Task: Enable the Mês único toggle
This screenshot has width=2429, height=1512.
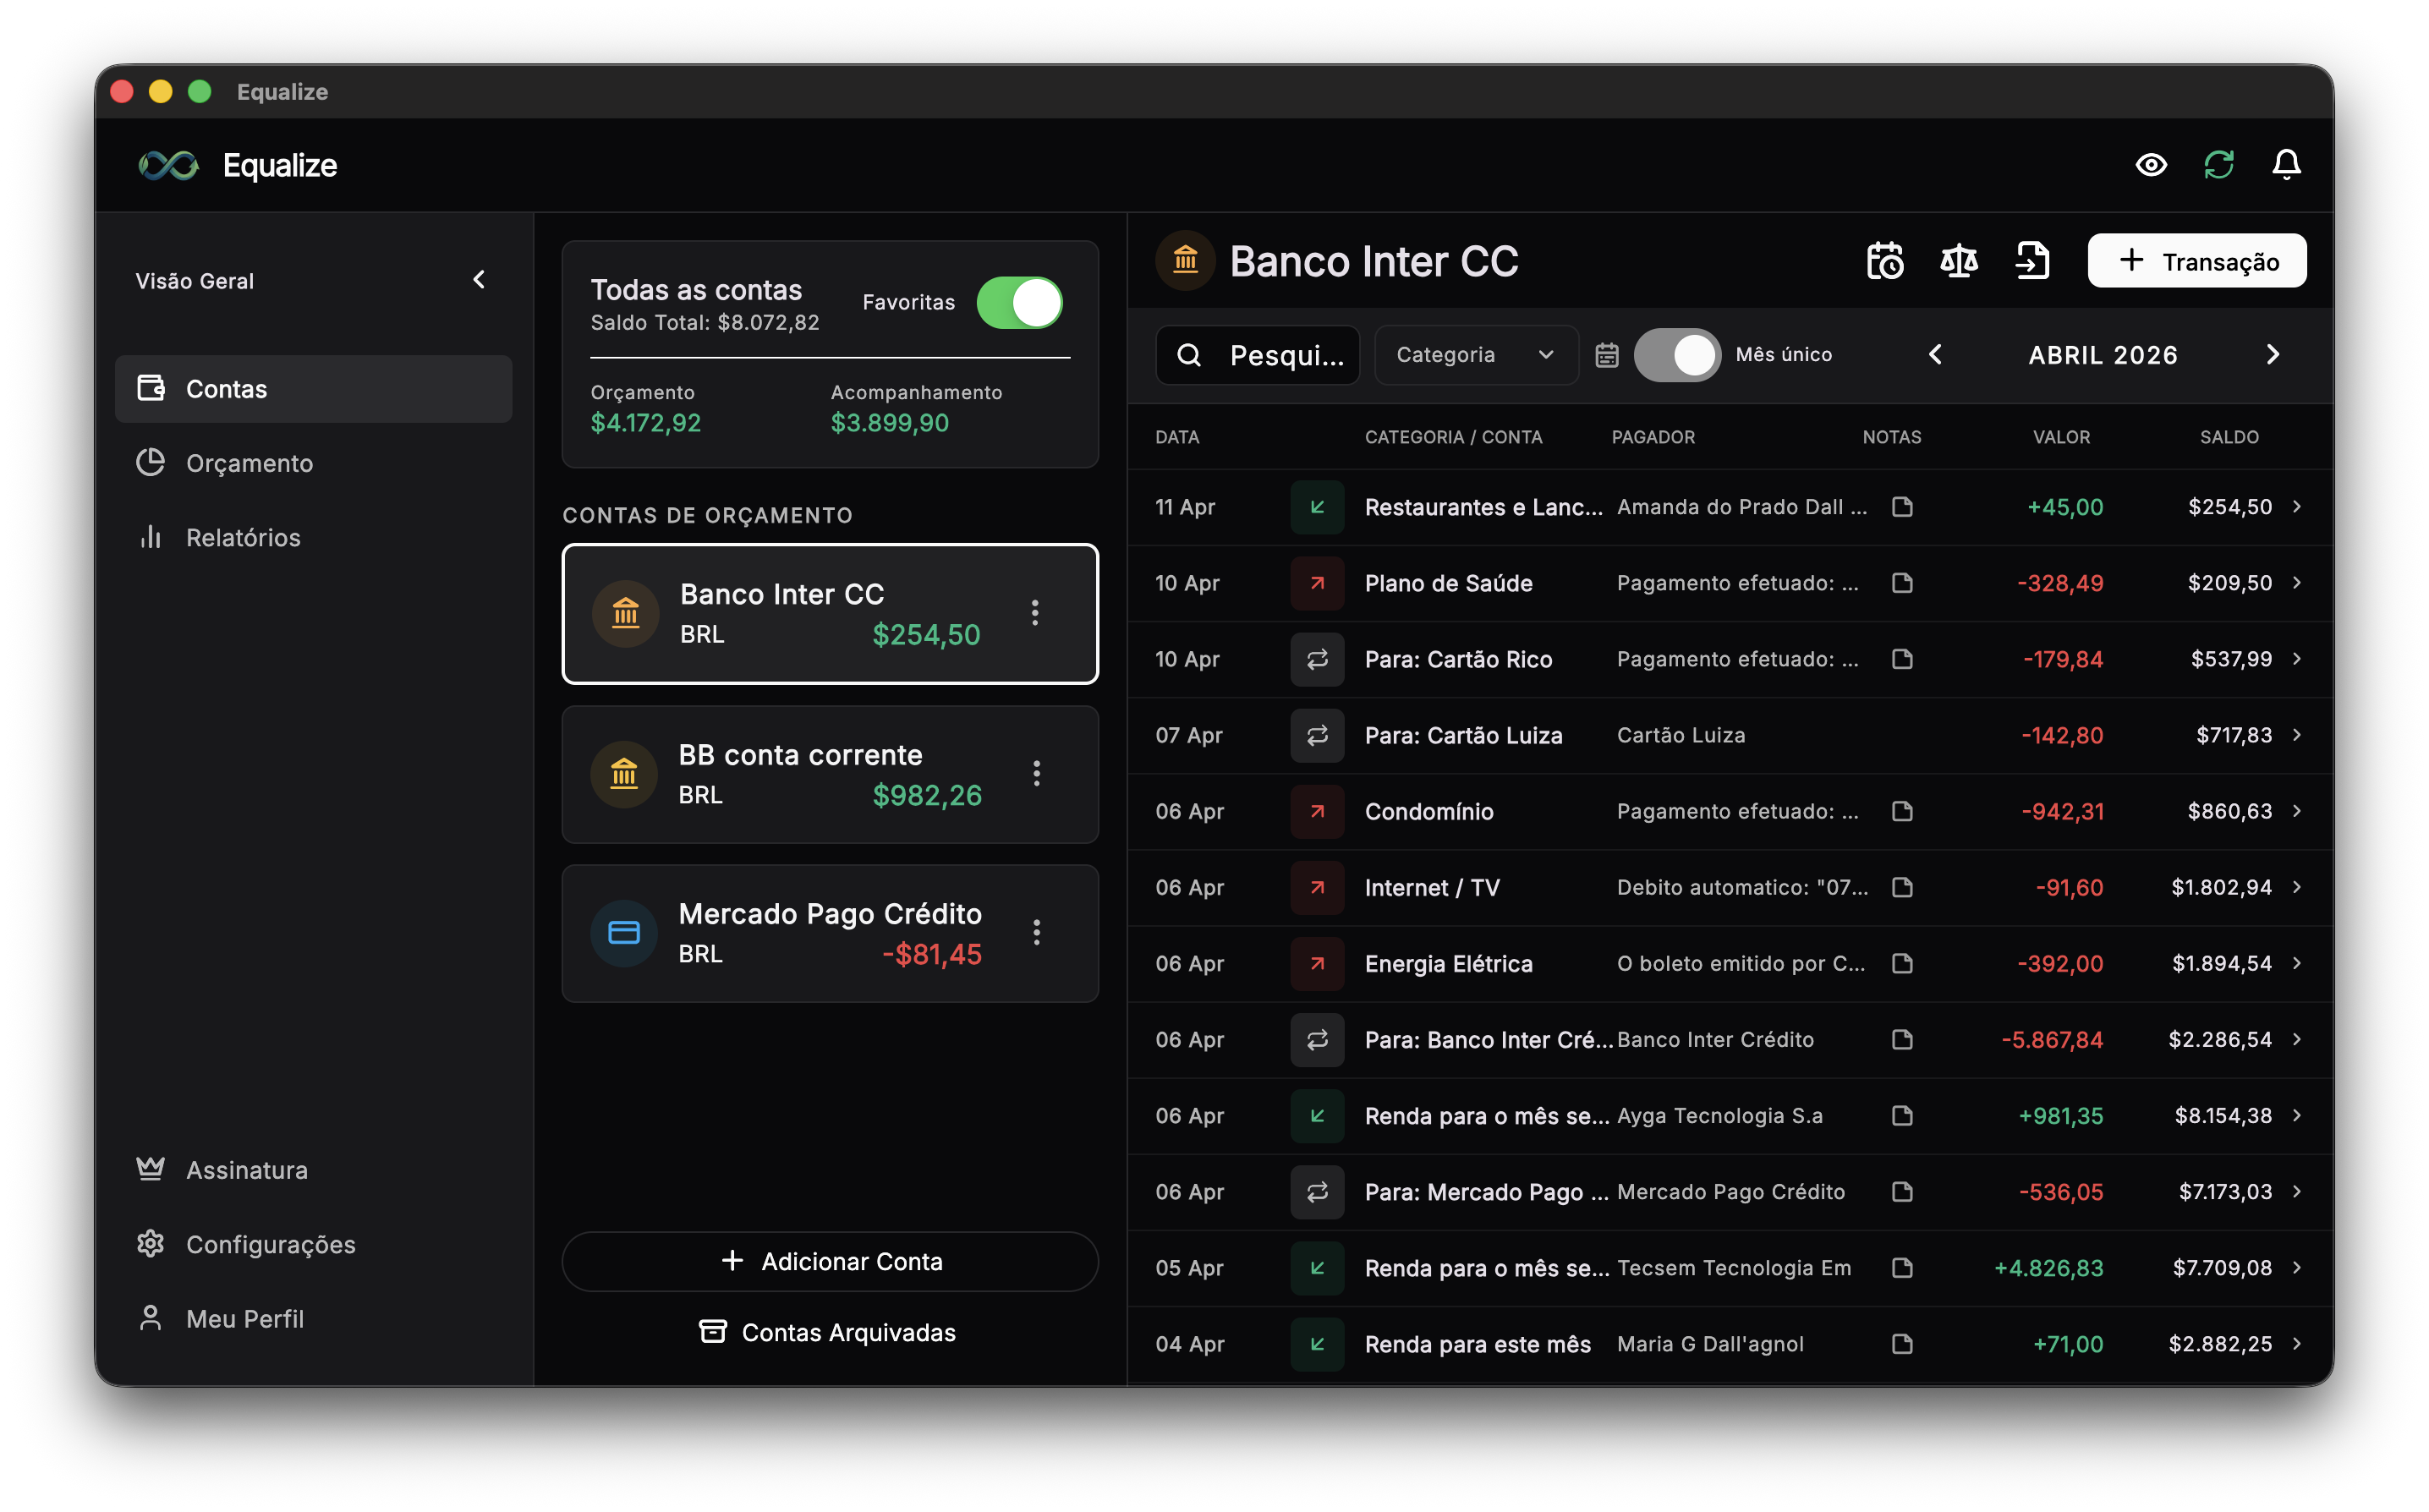Action: (x=1677, y=355)
